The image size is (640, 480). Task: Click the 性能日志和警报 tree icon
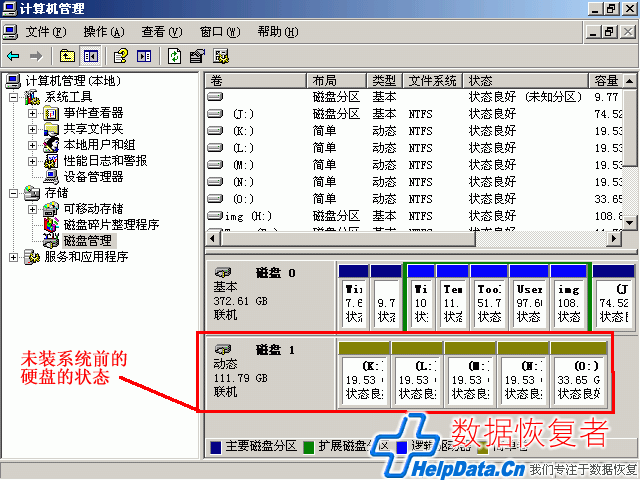coord(51,161)
